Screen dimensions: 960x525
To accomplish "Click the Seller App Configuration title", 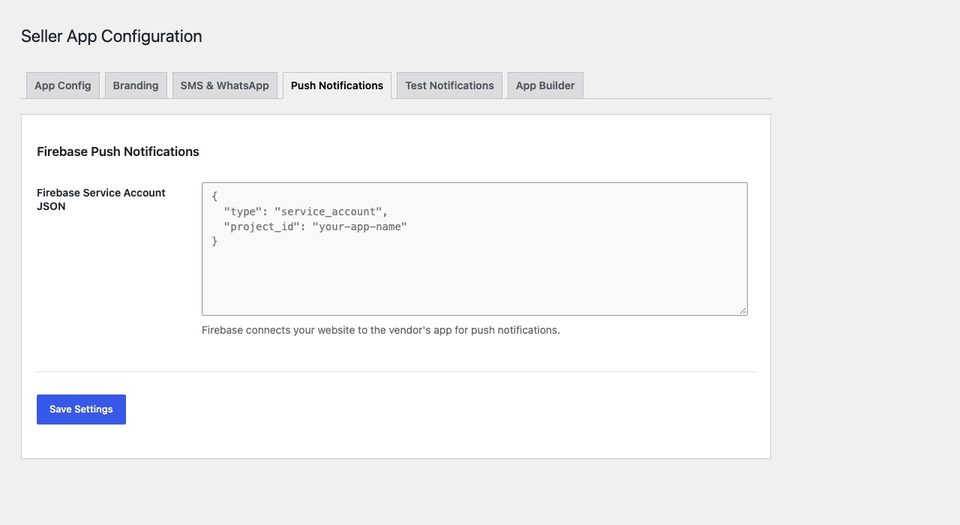I will [x=111, y=36].
